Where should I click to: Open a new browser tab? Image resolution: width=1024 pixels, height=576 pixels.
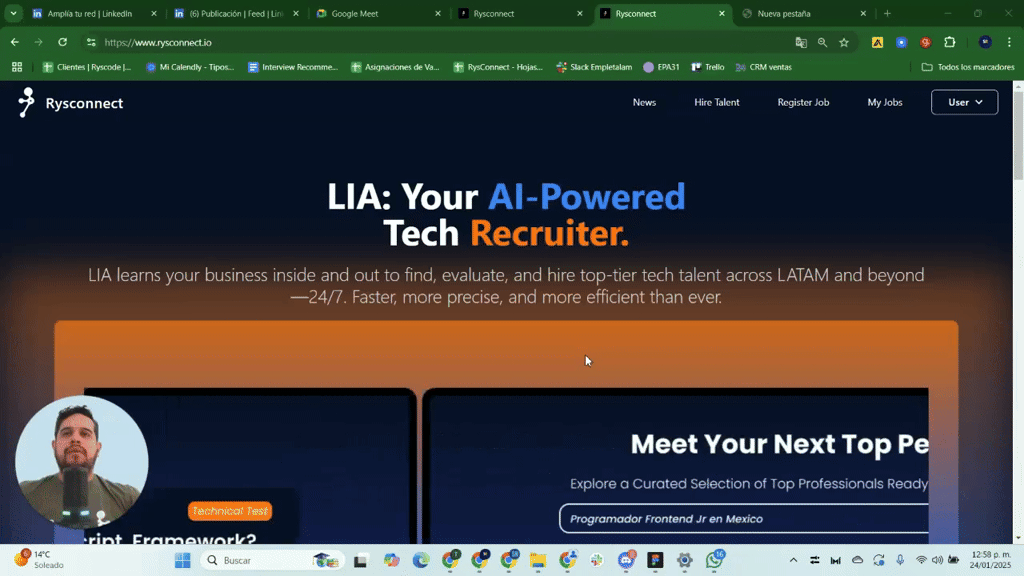887,13
